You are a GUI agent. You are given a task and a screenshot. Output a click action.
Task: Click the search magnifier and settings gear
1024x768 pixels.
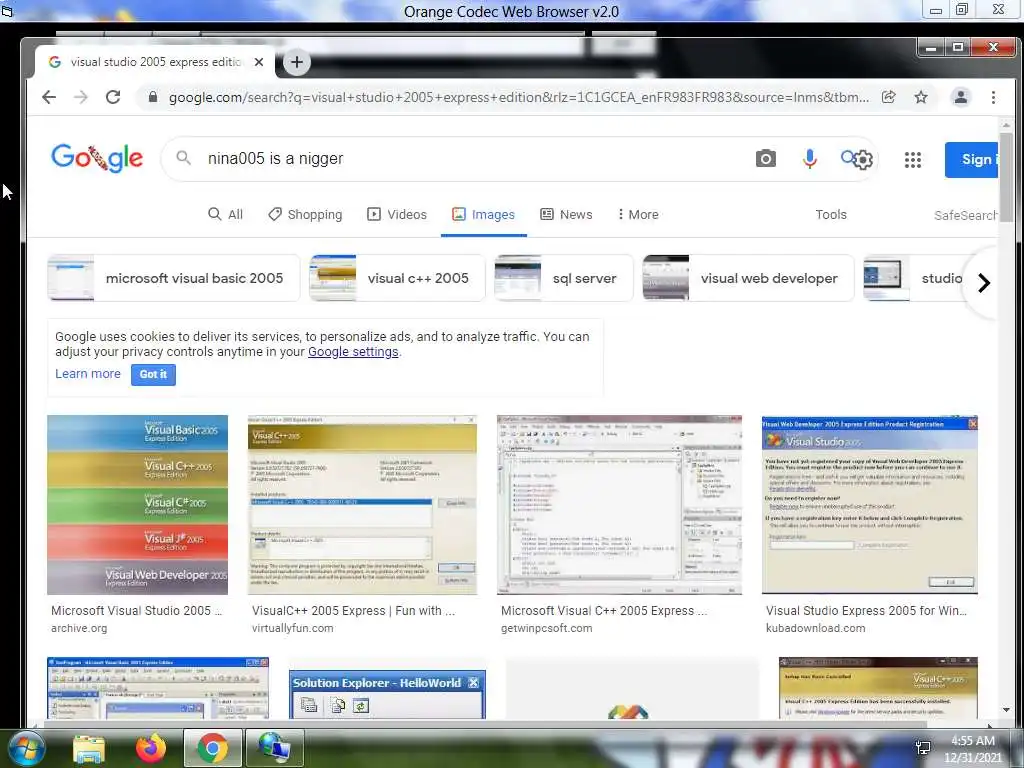[x=857, y=159]
